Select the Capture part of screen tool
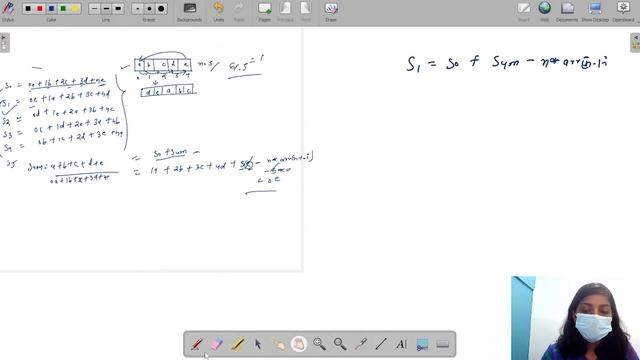The height and width of the screenshot is (360, 640). 422,344
